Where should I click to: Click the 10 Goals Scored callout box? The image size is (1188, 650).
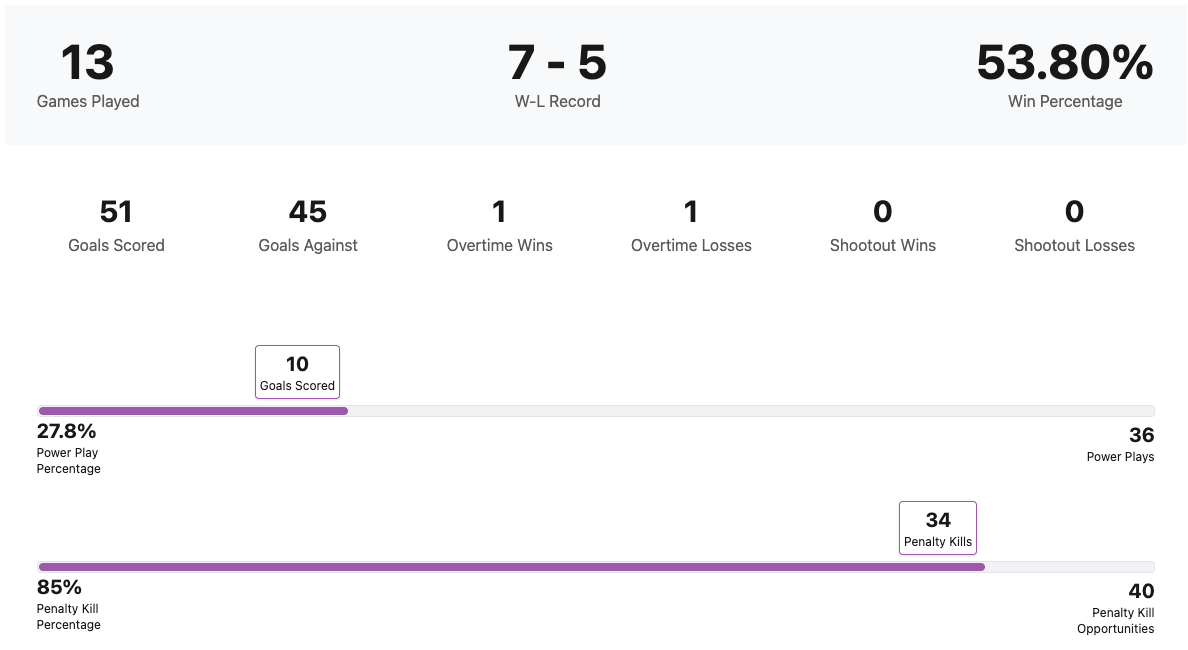click(x=297, y=372)
